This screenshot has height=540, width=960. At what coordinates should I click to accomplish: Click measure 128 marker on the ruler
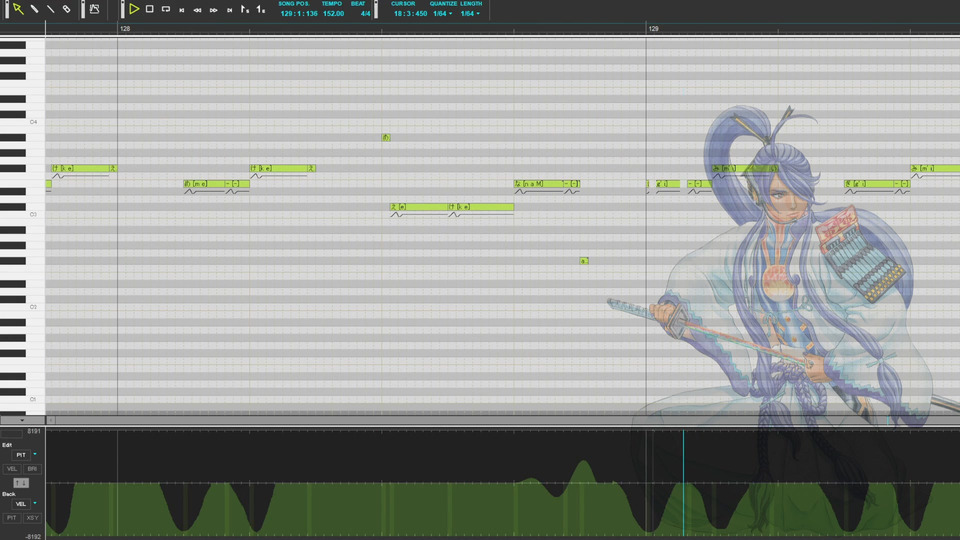coord(125,29)
